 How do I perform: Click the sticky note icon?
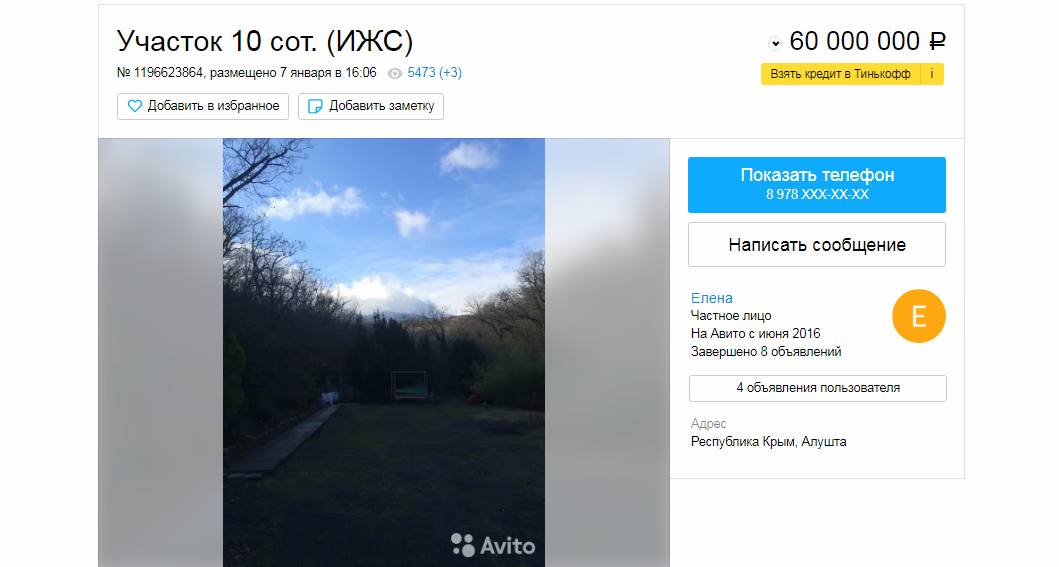315,106
